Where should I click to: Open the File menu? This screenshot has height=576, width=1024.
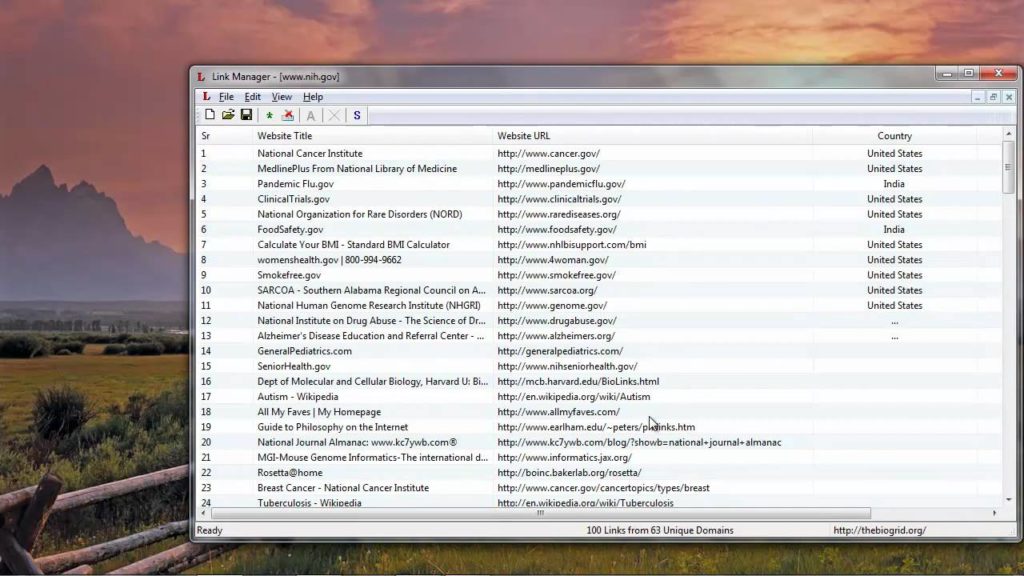coord(226,97)
